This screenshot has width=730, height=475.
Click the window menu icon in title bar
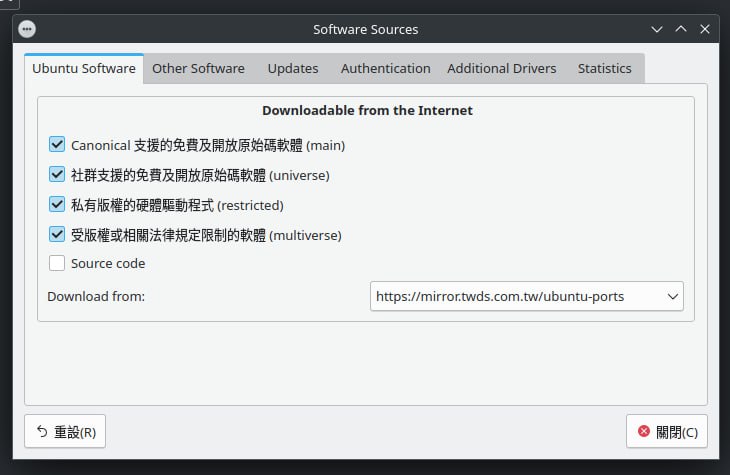pyautogui.click(x=27, y=29)
